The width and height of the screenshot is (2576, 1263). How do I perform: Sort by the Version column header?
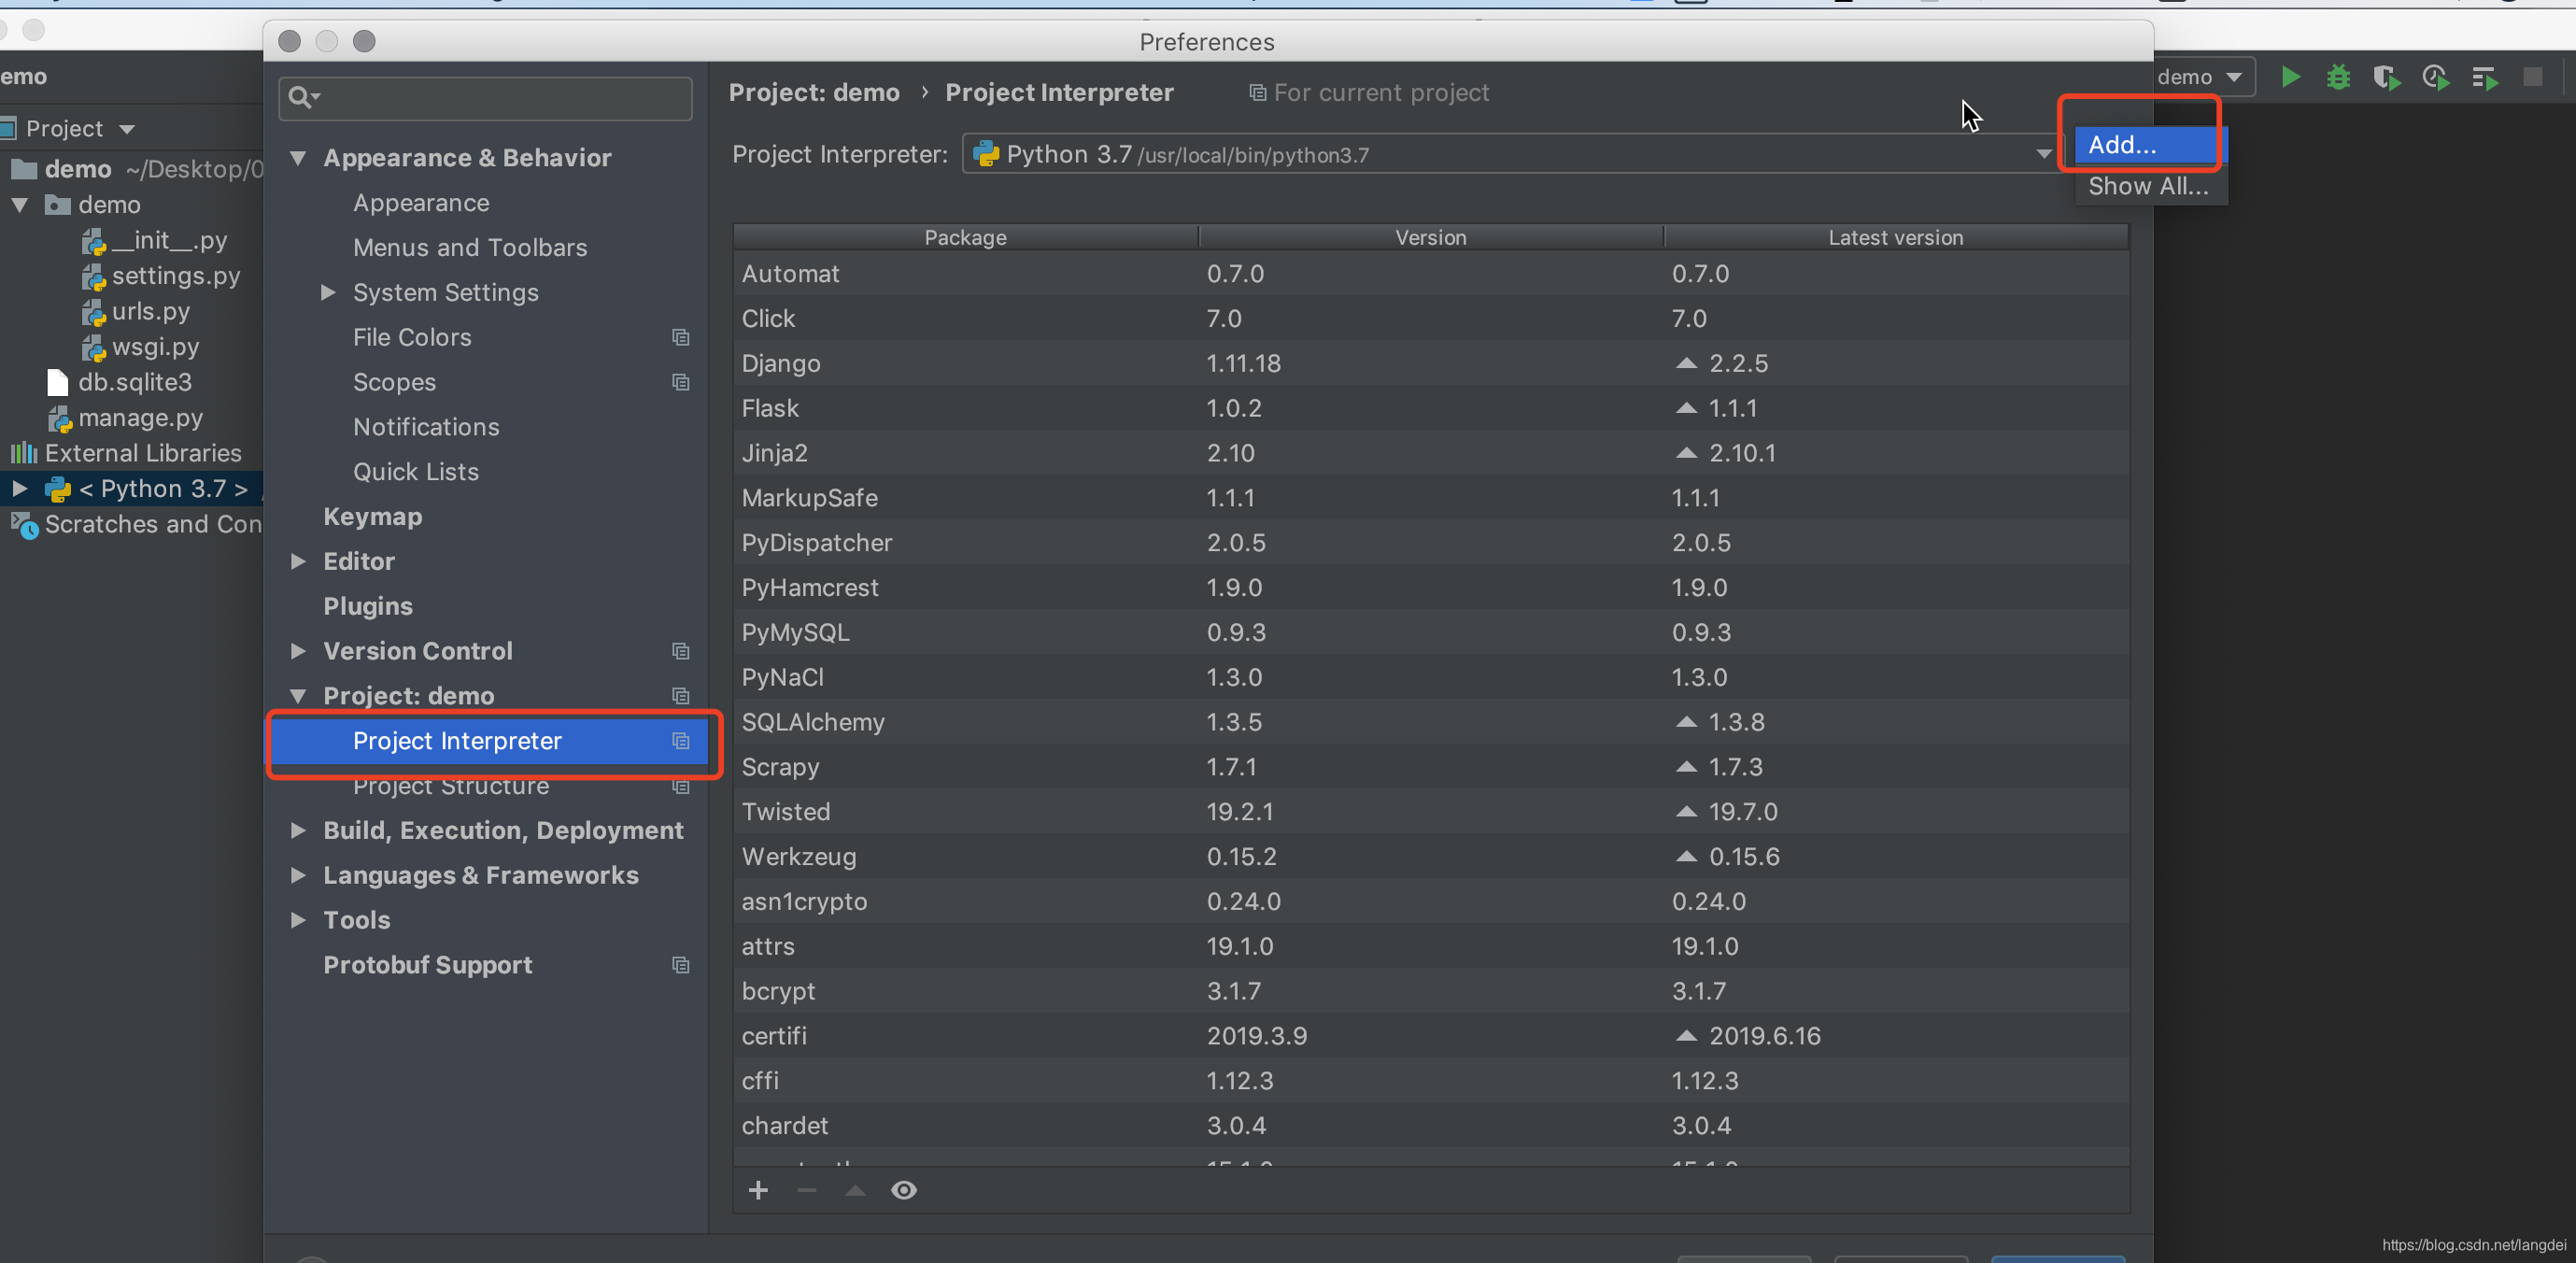coord(1431,238)
